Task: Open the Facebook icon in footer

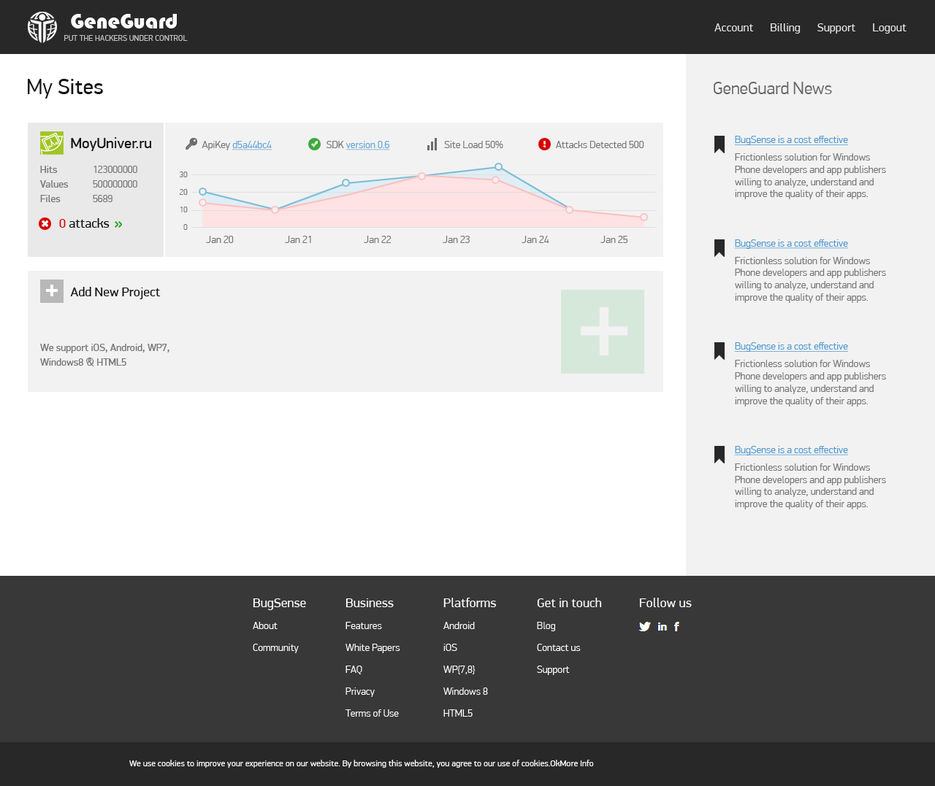Action: pyautogui.click(x=676, y=626)
